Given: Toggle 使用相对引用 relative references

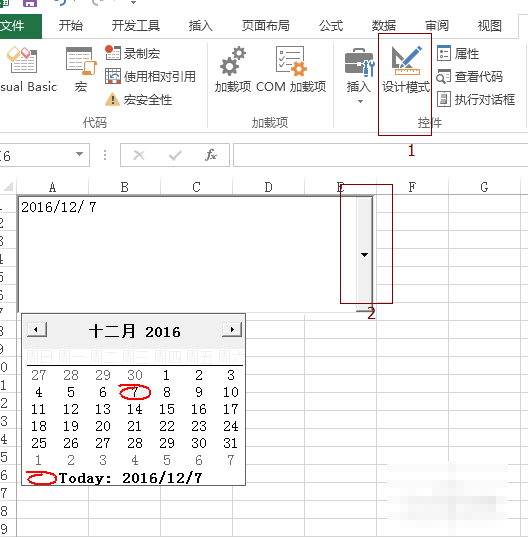Looking at the screenshot, I should click(x=150, y=76).
